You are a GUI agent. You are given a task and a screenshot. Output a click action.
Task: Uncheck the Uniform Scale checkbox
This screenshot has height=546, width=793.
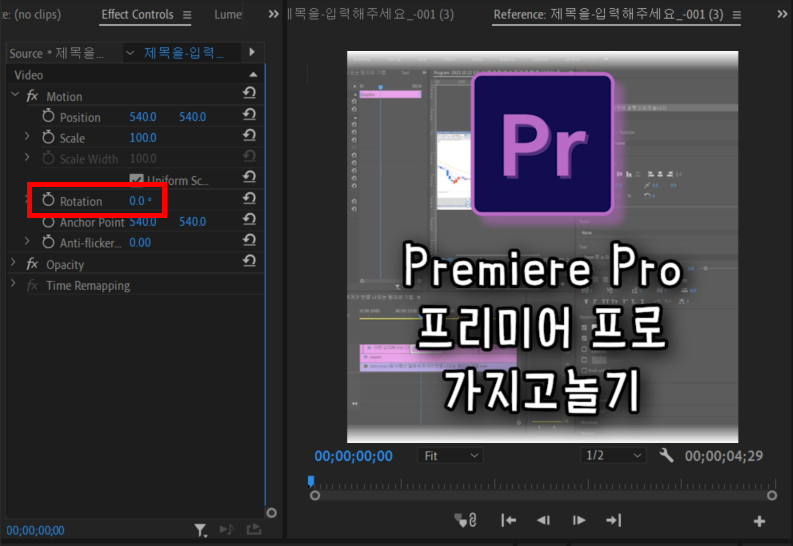pyautogui.click(x=136, y=179)
